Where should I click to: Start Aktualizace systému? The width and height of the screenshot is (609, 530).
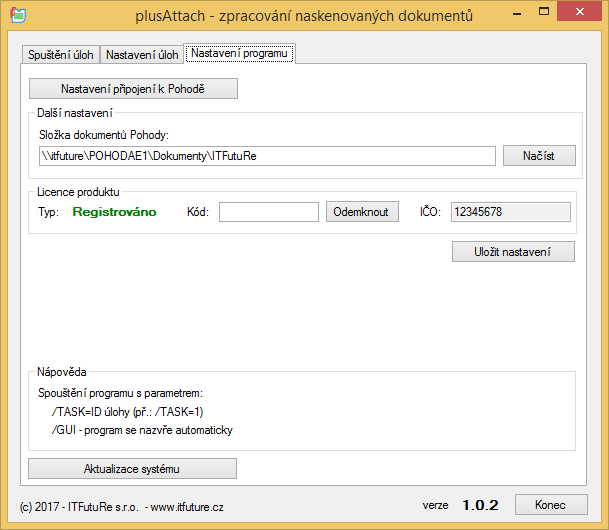tap(132, 469)
